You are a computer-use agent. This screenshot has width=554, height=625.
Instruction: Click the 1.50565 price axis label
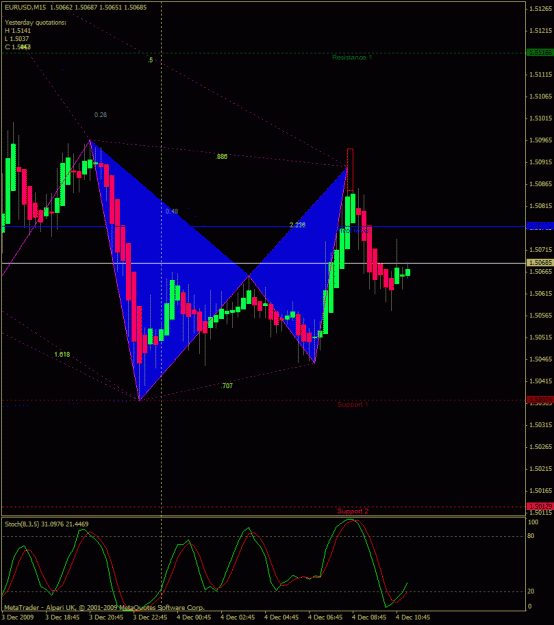click(541, 316)
